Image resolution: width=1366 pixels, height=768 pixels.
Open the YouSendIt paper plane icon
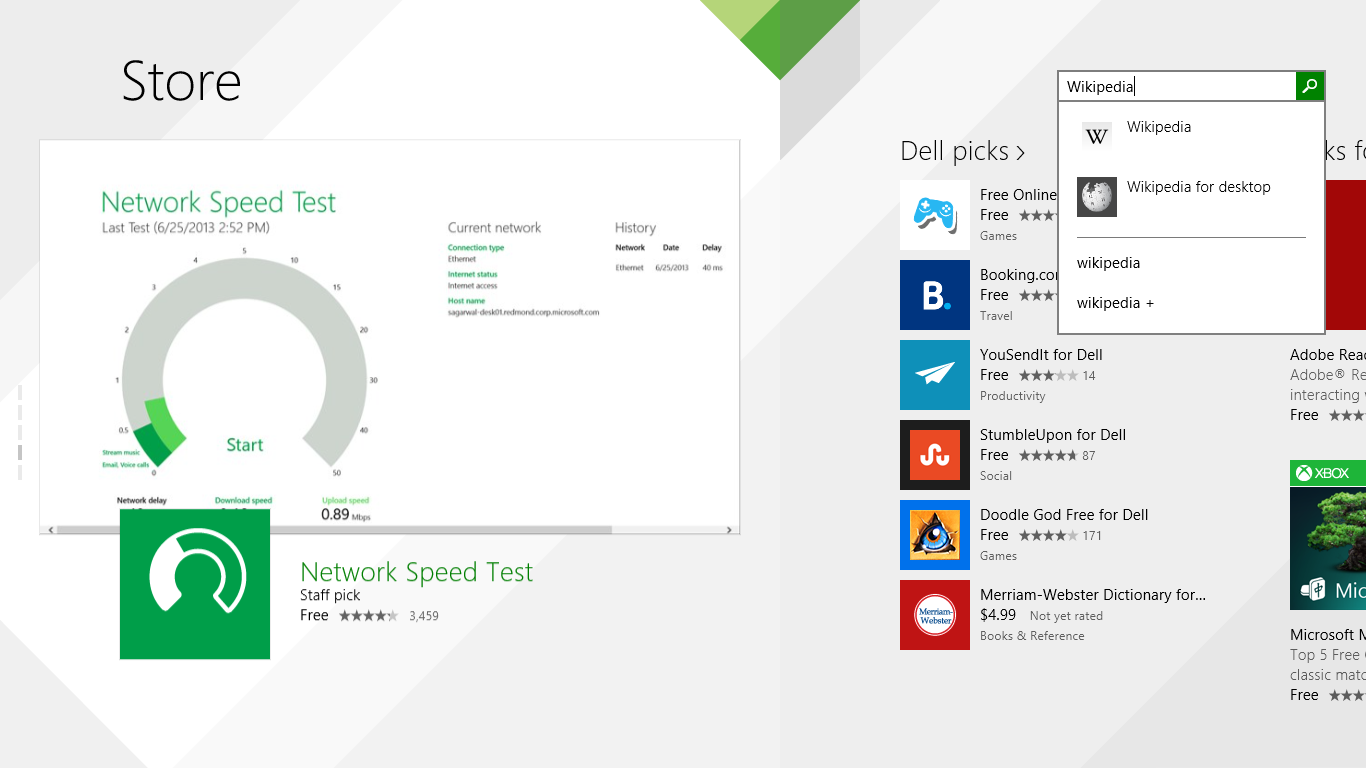[x=935, y=375]
